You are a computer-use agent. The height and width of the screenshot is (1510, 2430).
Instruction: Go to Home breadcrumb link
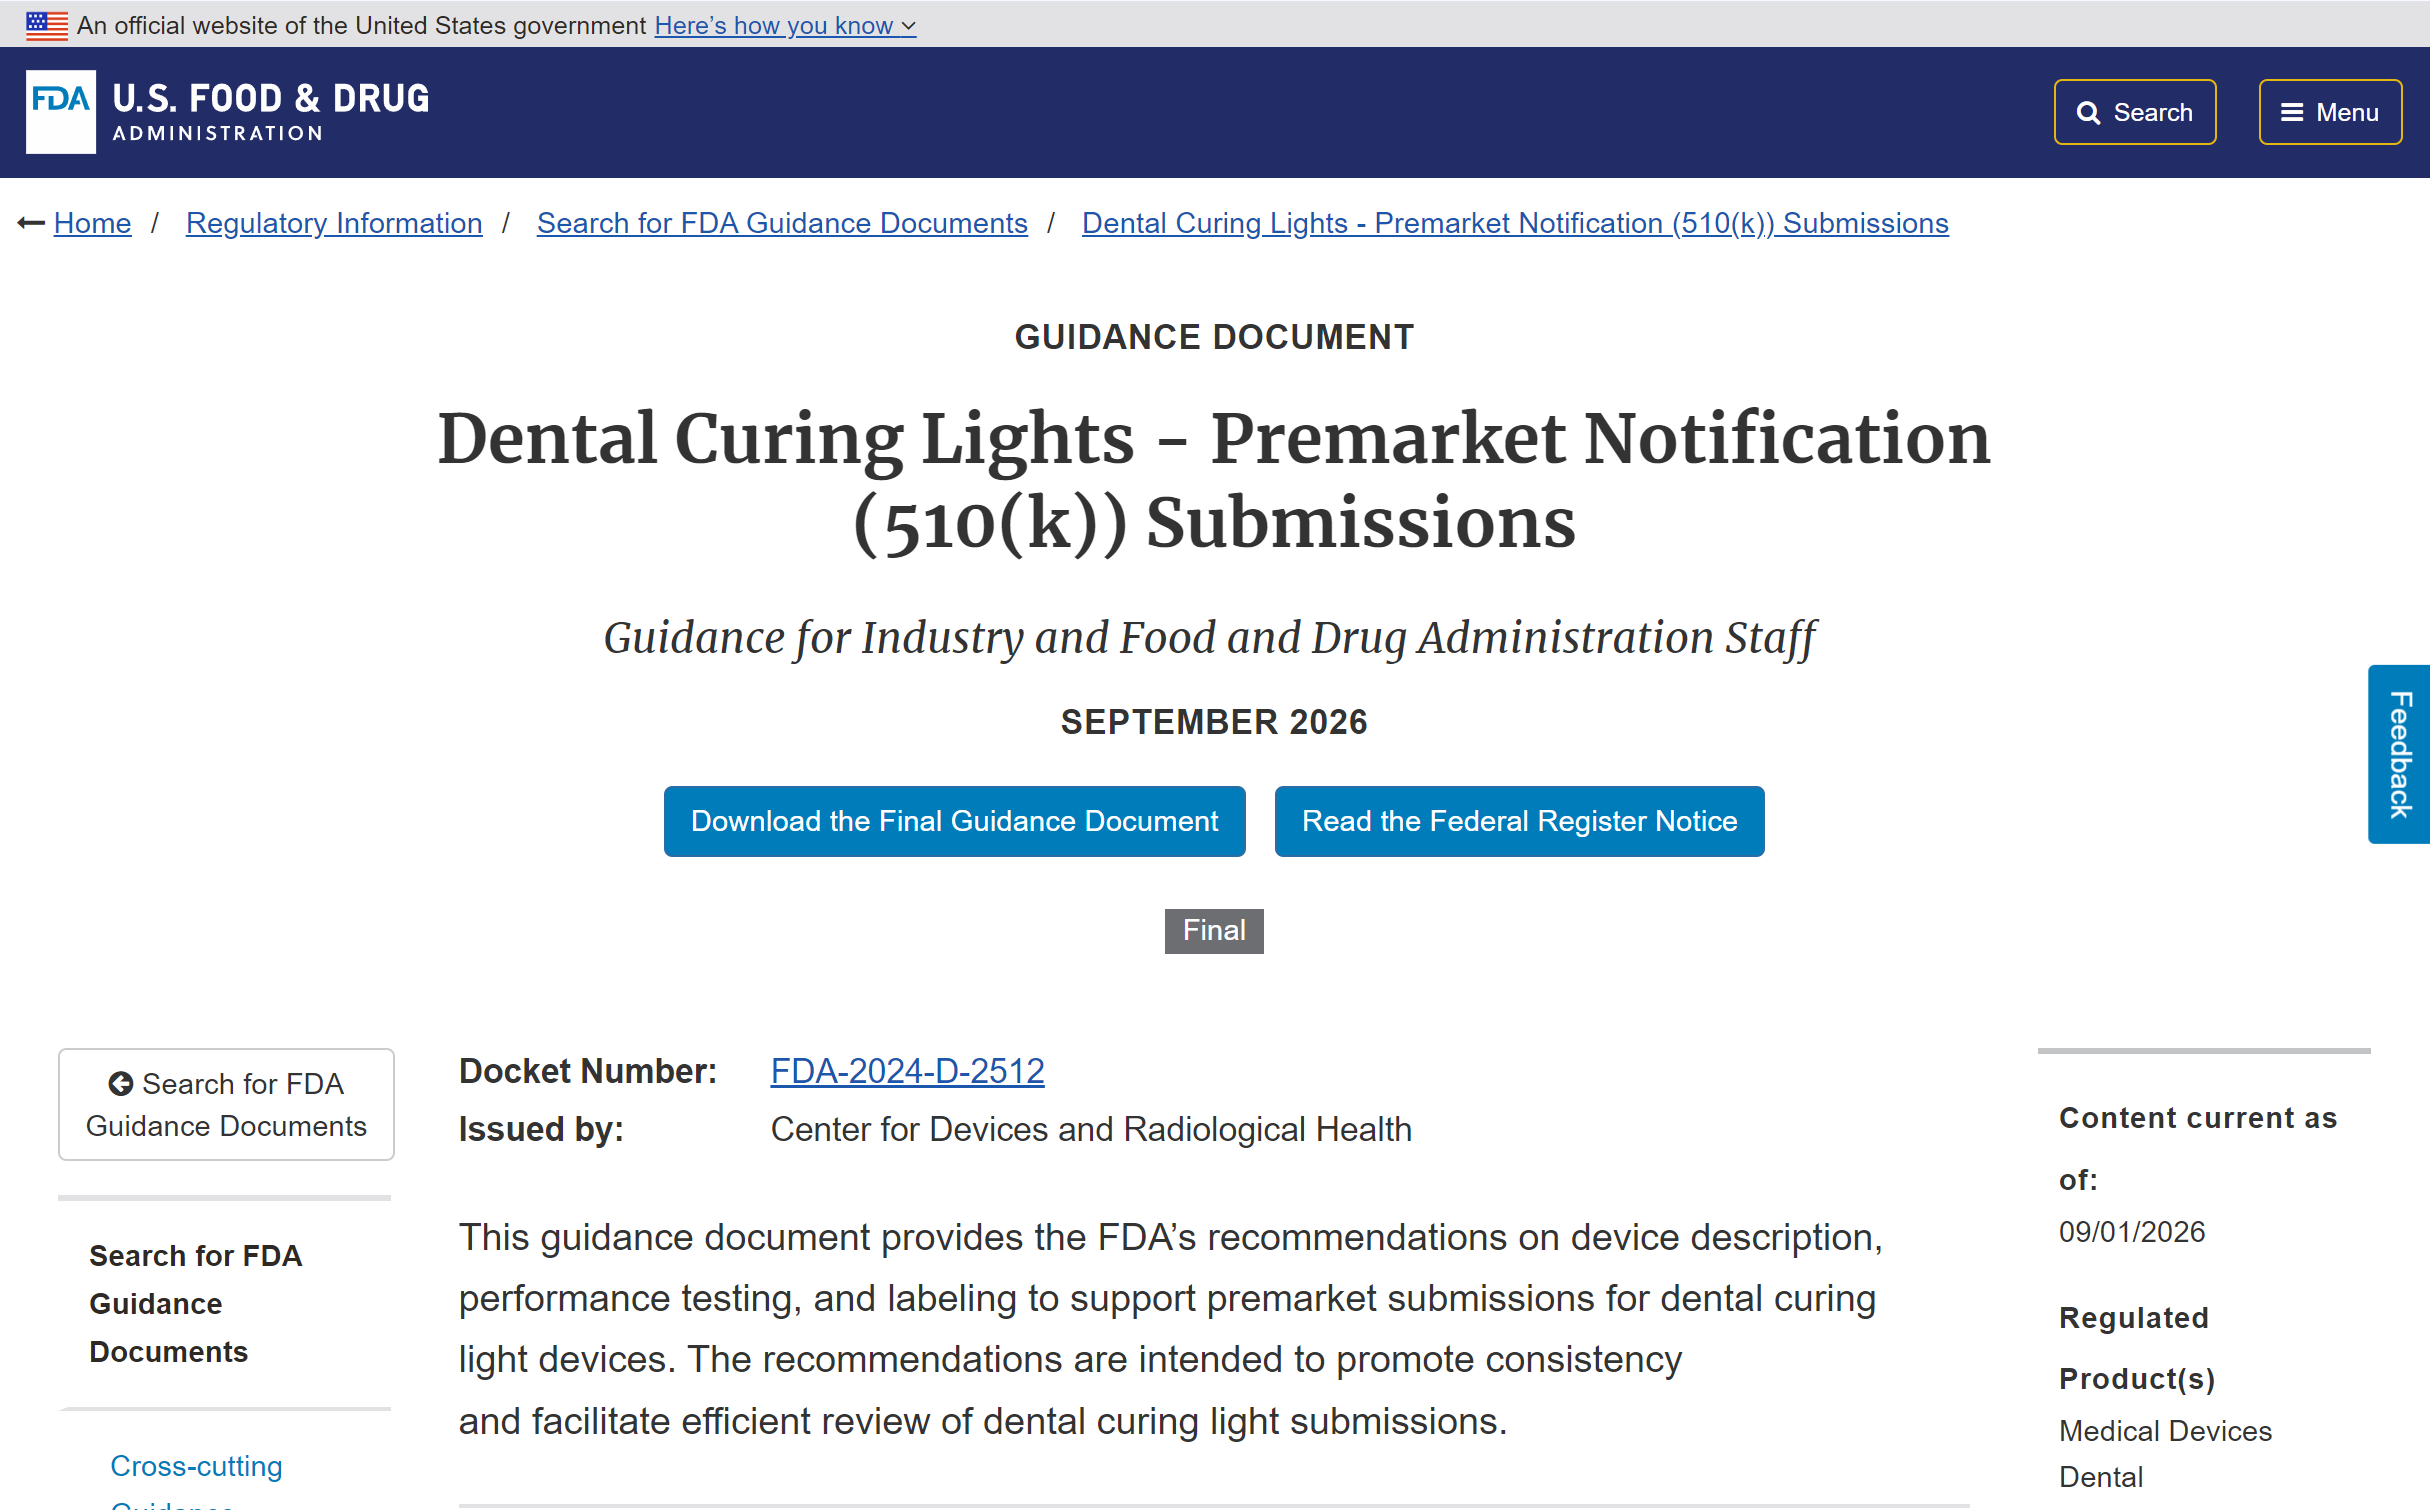pos(92,223)
